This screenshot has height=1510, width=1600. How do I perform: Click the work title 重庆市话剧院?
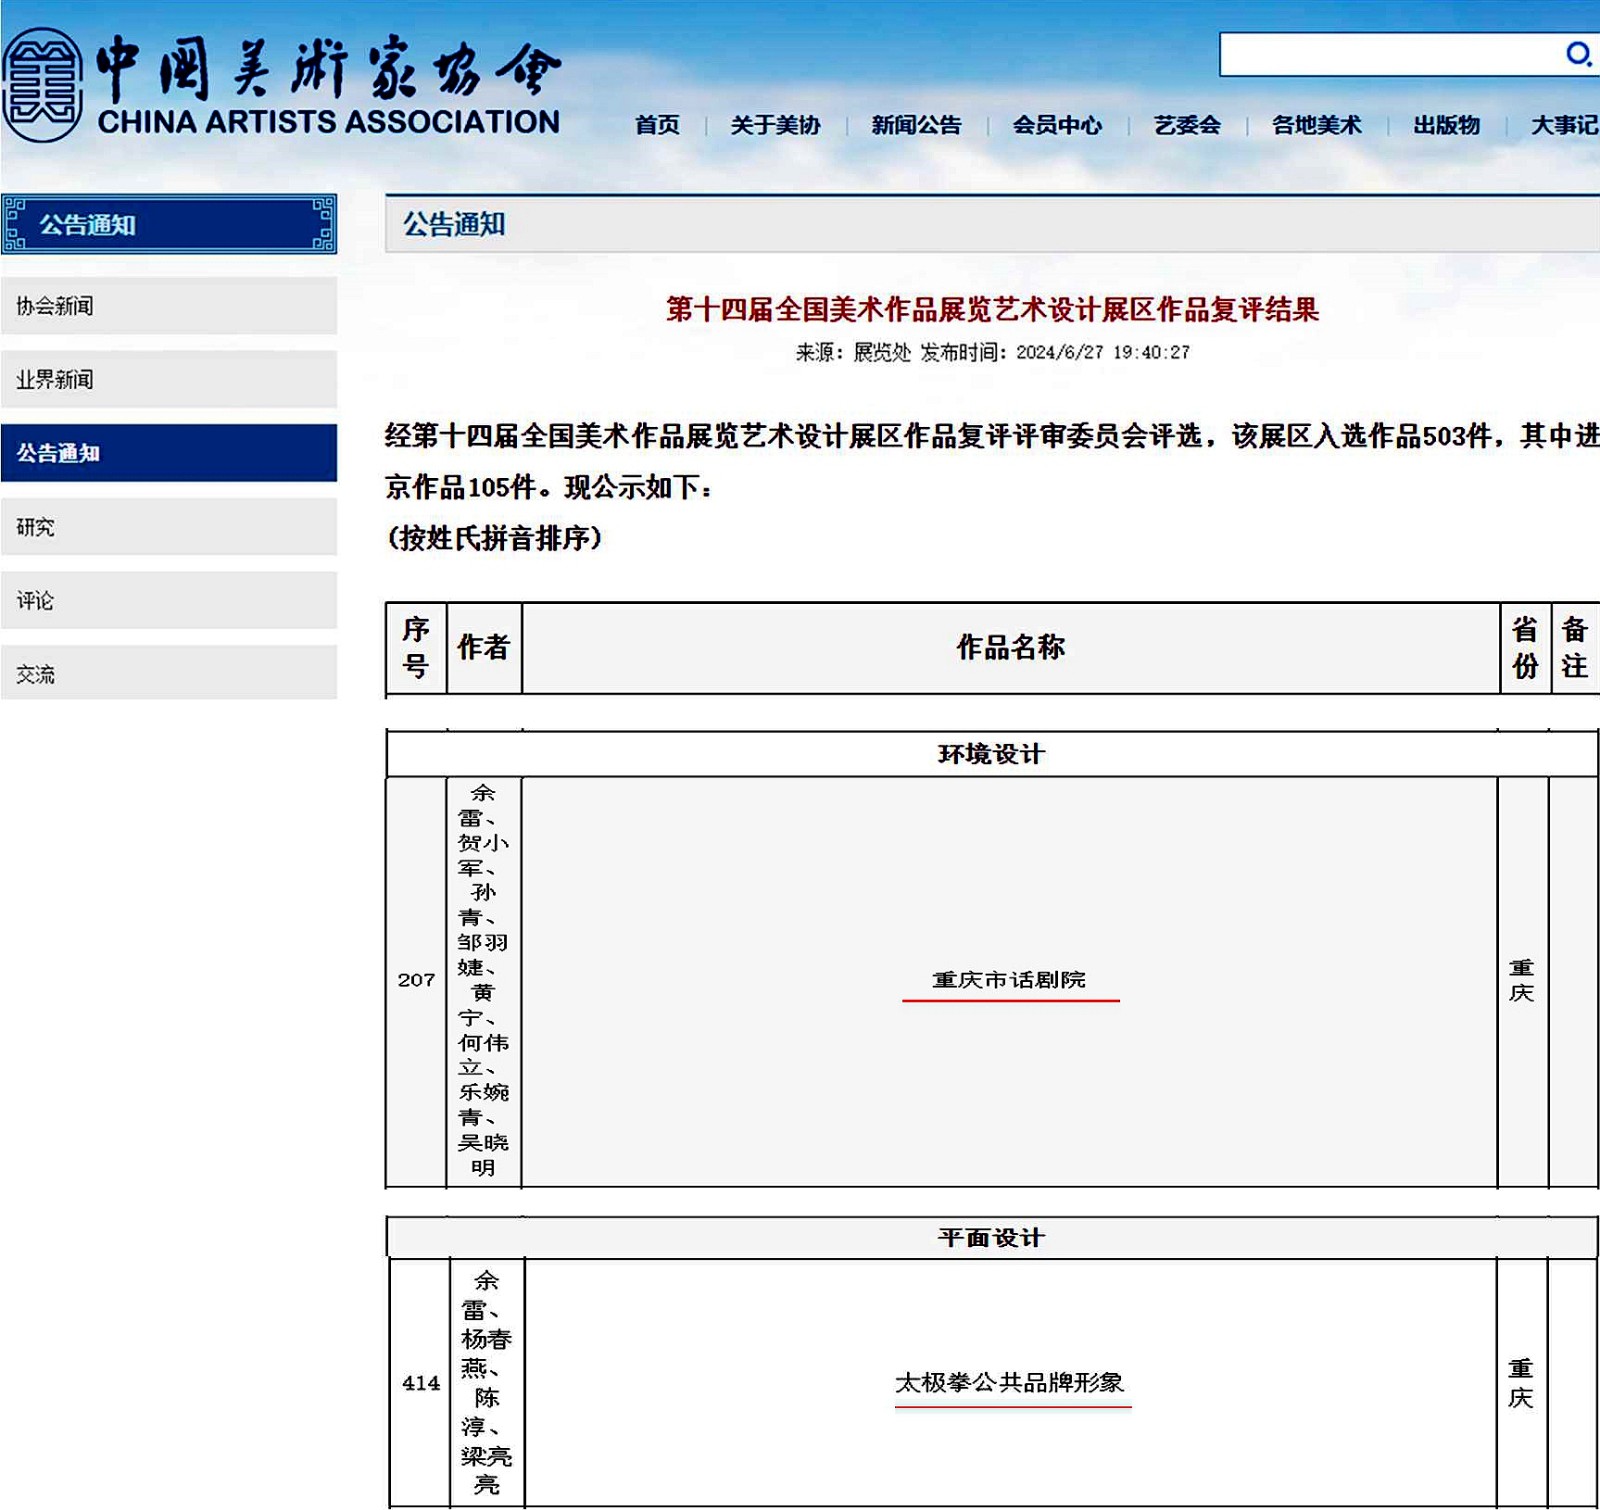1009,980
